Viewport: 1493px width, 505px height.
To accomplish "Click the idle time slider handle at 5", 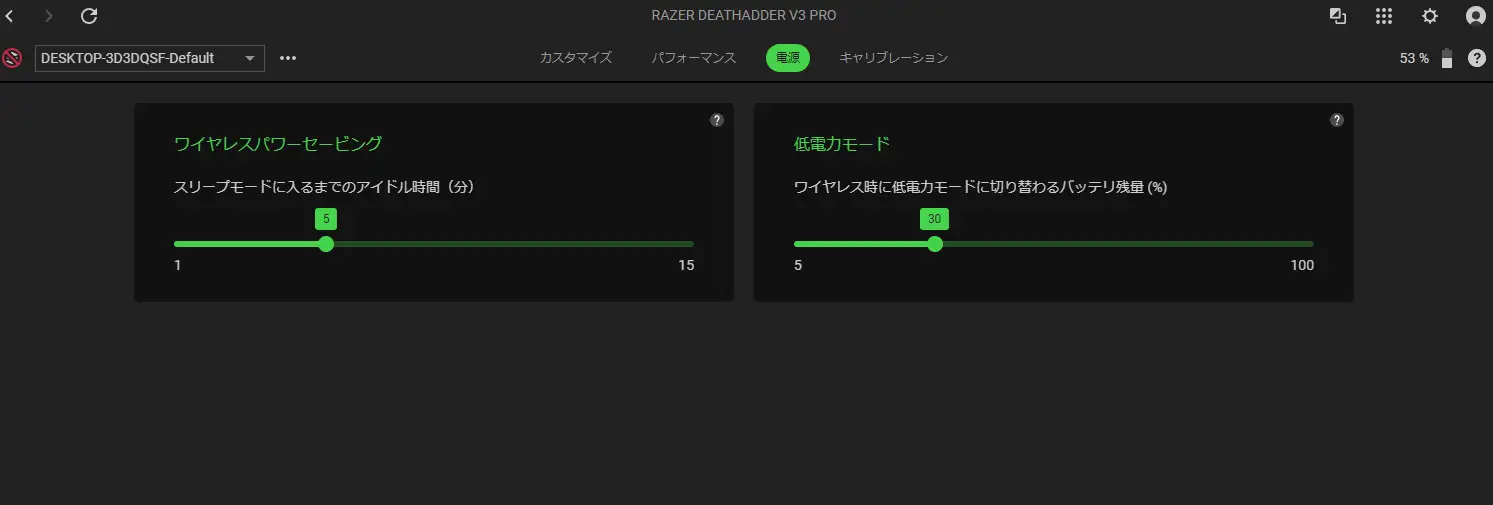I will pyautogui.click(x=326, y=244).
